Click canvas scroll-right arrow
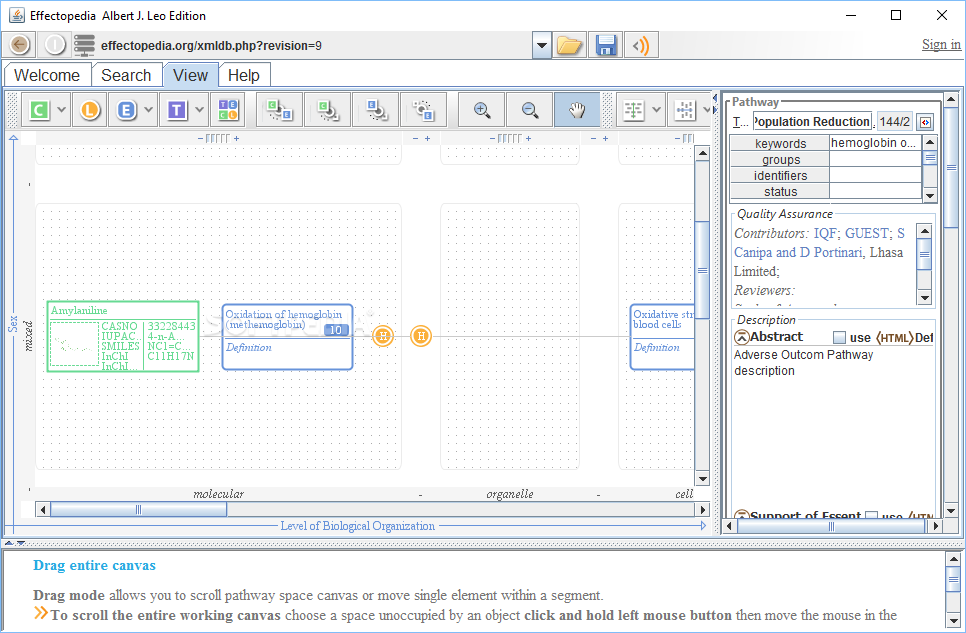The image size is (966, 633). (703, 510)
